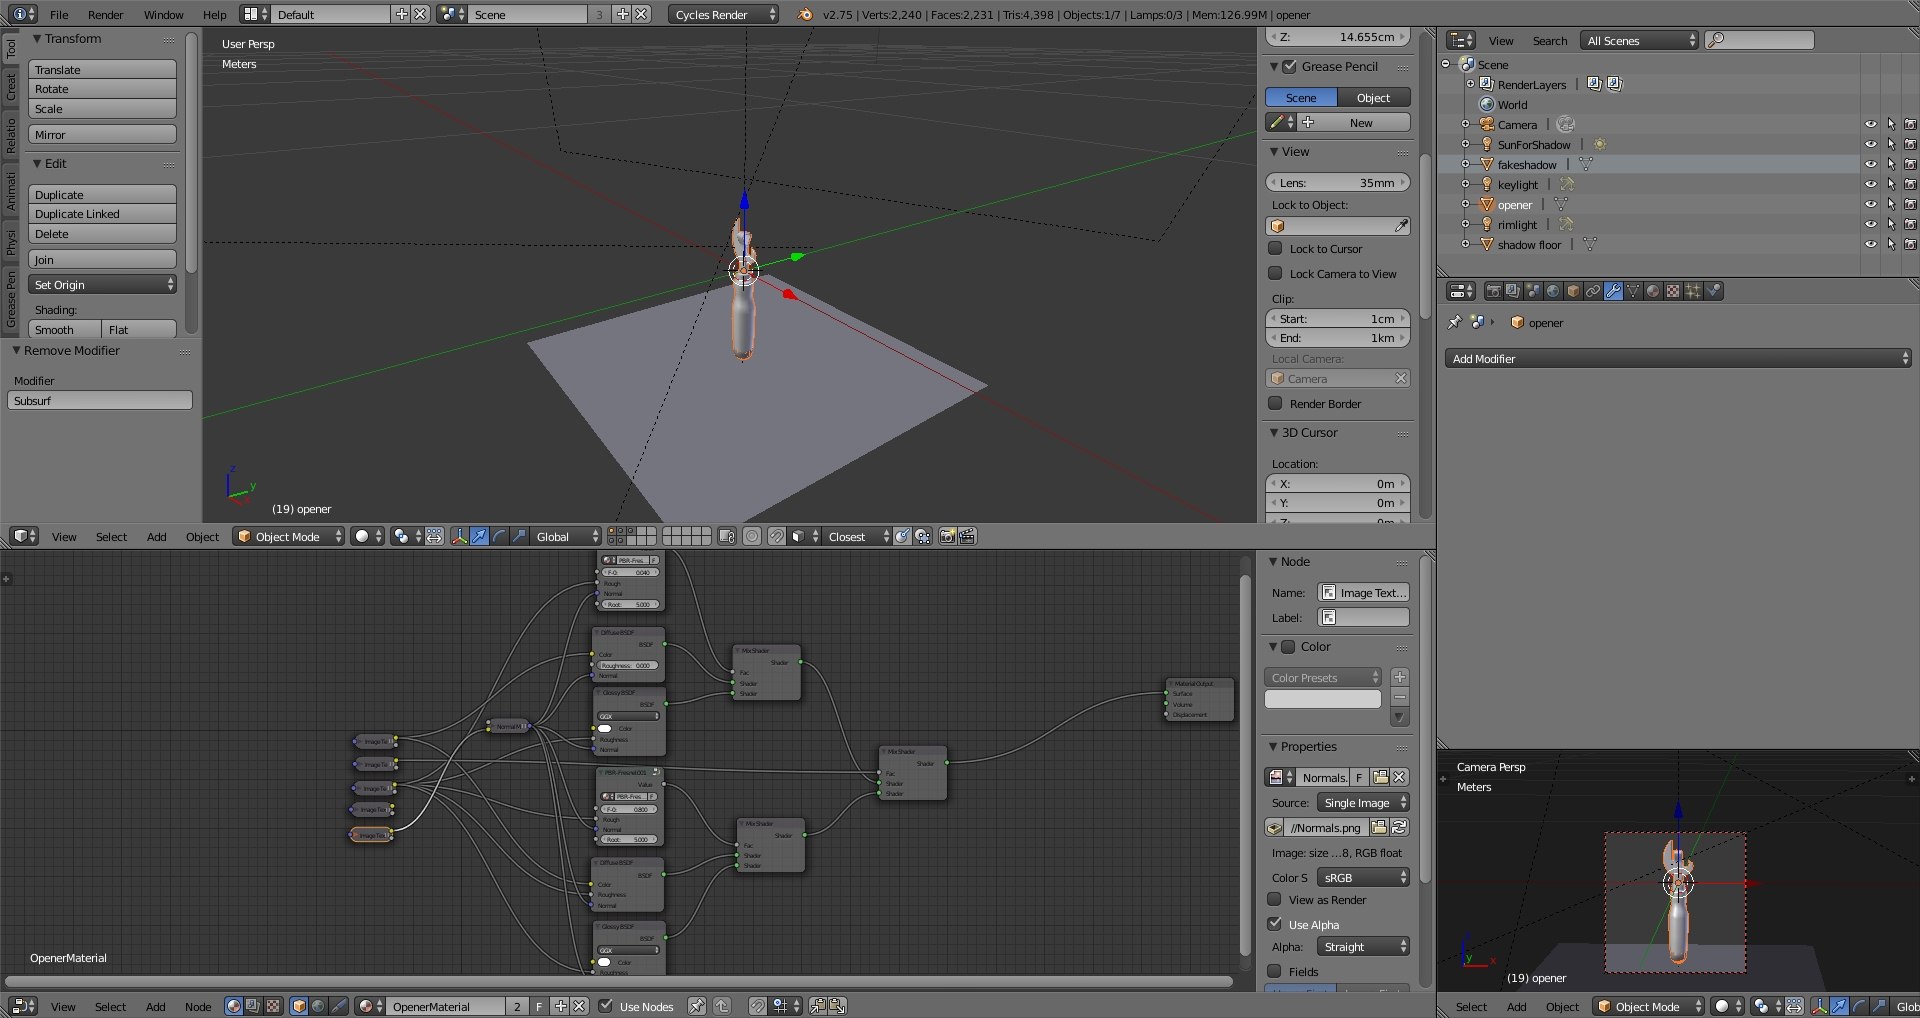Open the Object Constraints chain-link tab
This screenshot has width=1920, height=1018.
coord(1593,291)
